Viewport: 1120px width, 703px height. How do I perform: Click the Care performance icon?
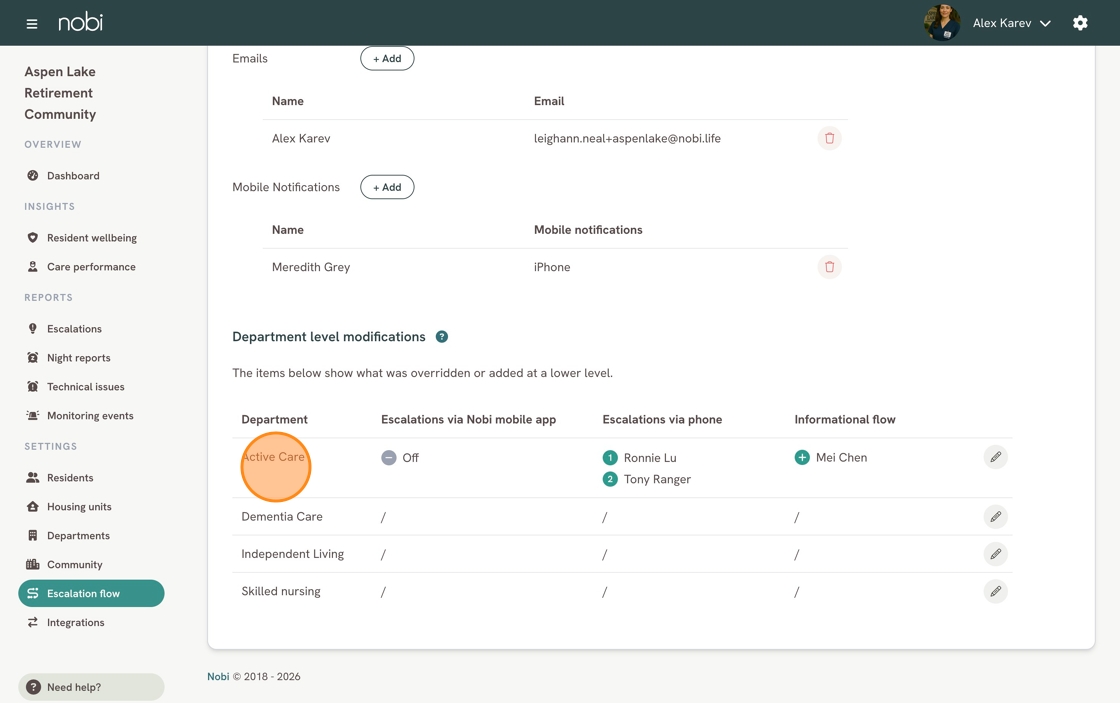click(32, 266)
